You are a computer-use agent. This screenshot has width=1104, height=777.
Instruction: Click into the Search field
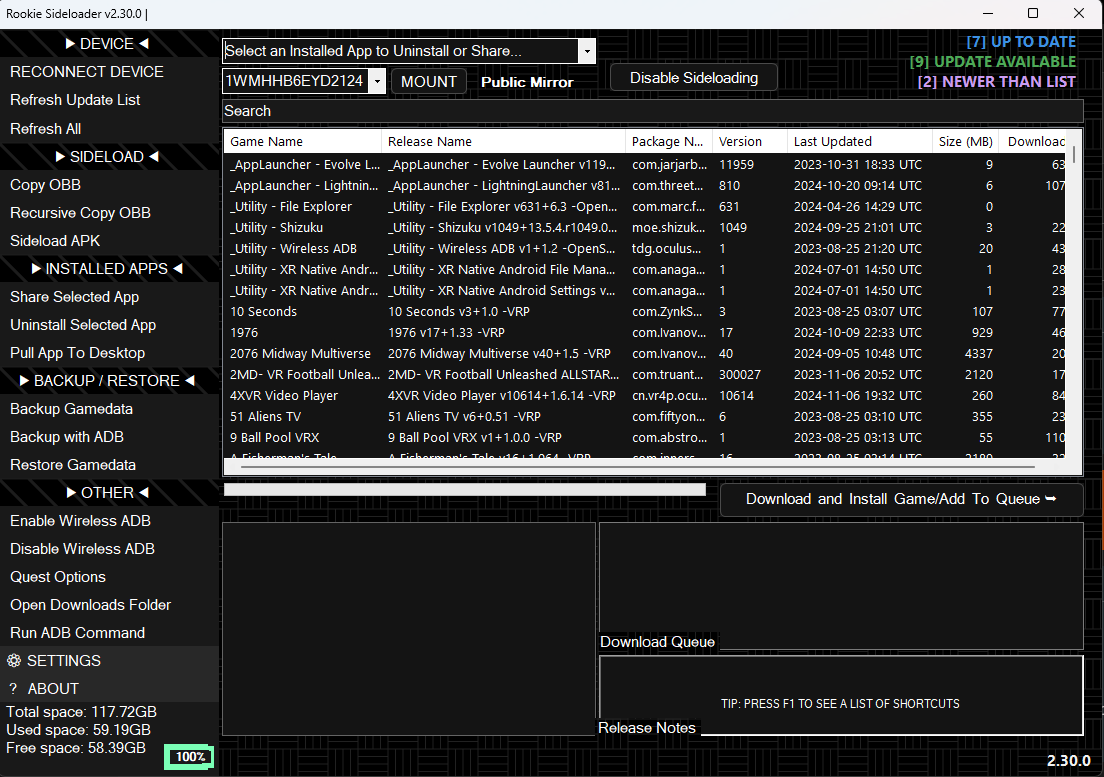652,111
